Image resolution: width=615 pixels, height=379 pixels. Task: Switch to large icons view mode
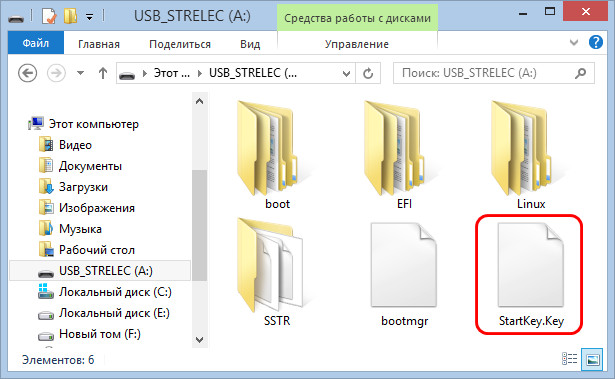pos(592,359)
